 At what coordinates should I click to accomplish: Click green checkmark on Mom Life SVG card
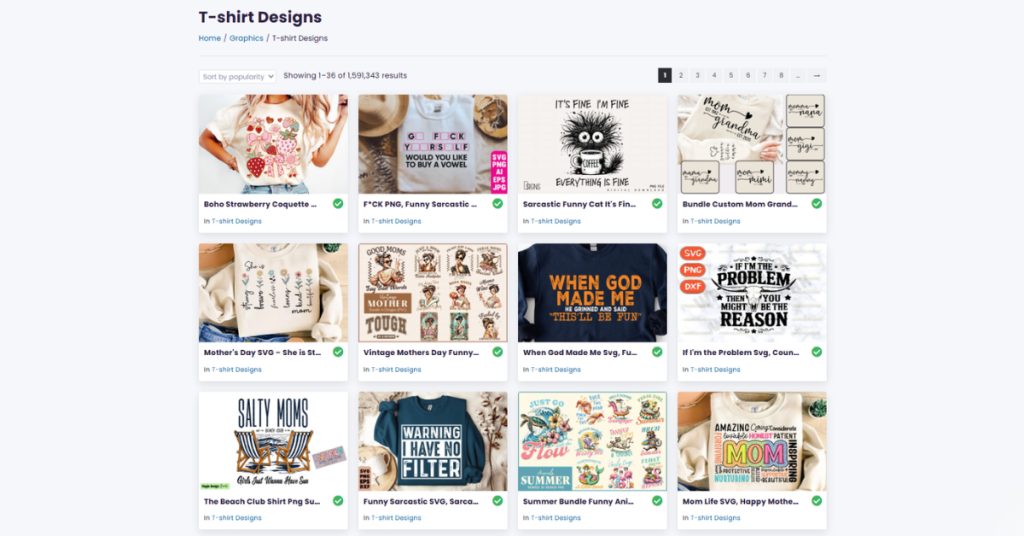(817, 500)
